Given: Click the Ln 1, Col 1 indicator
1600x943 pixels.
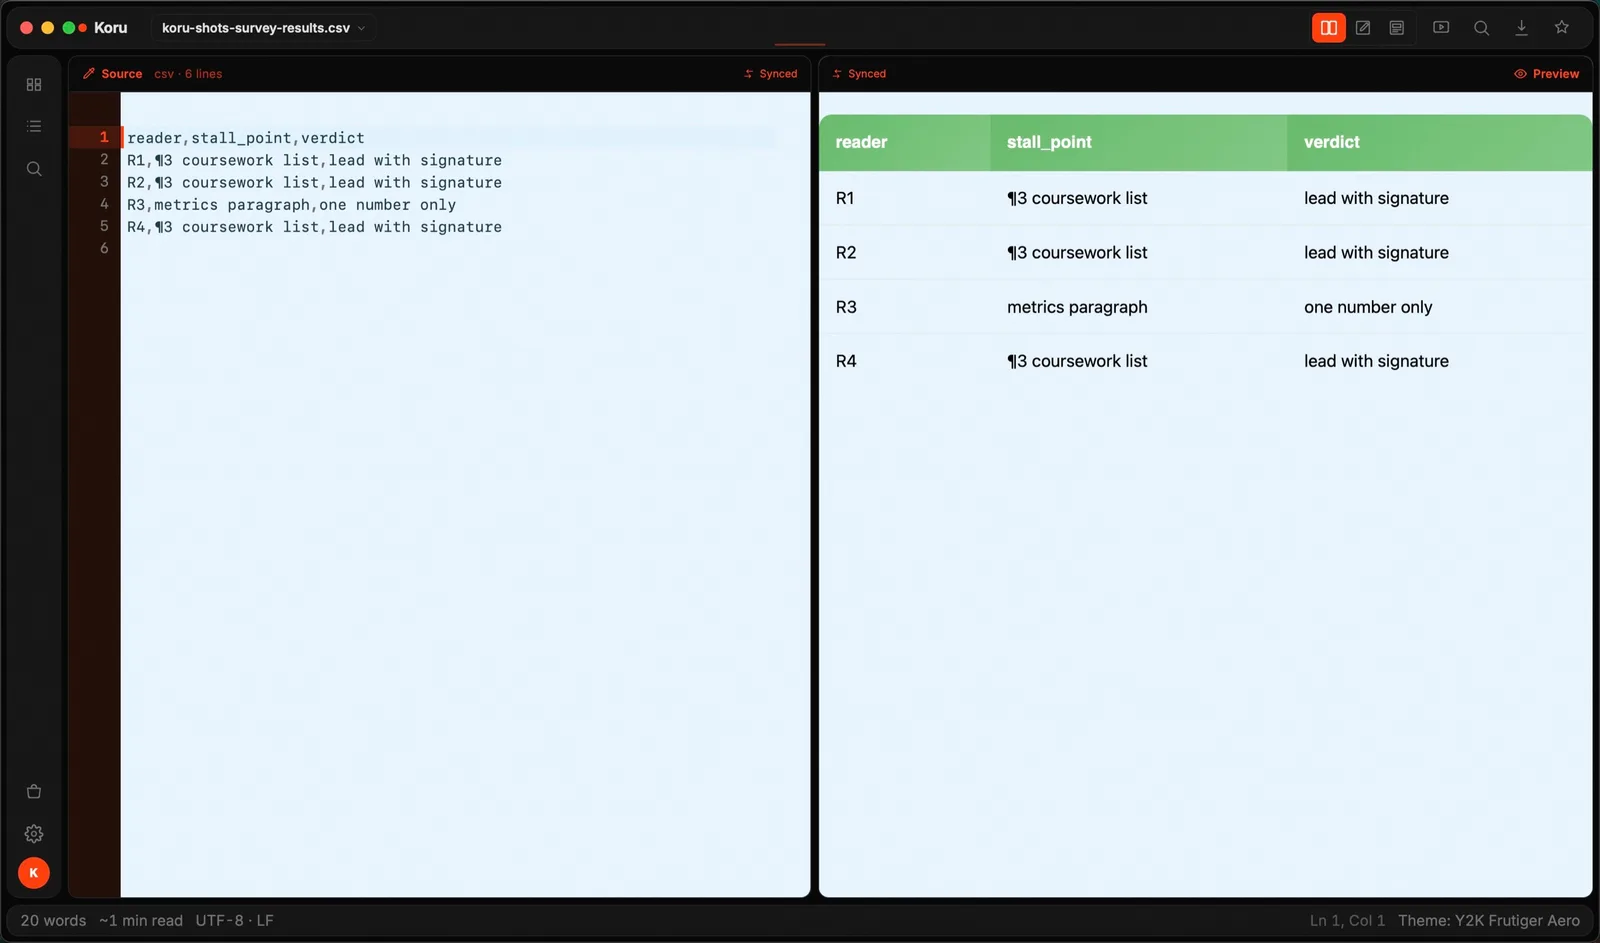Looking at the screenshot, I should tap(1347, 921).
